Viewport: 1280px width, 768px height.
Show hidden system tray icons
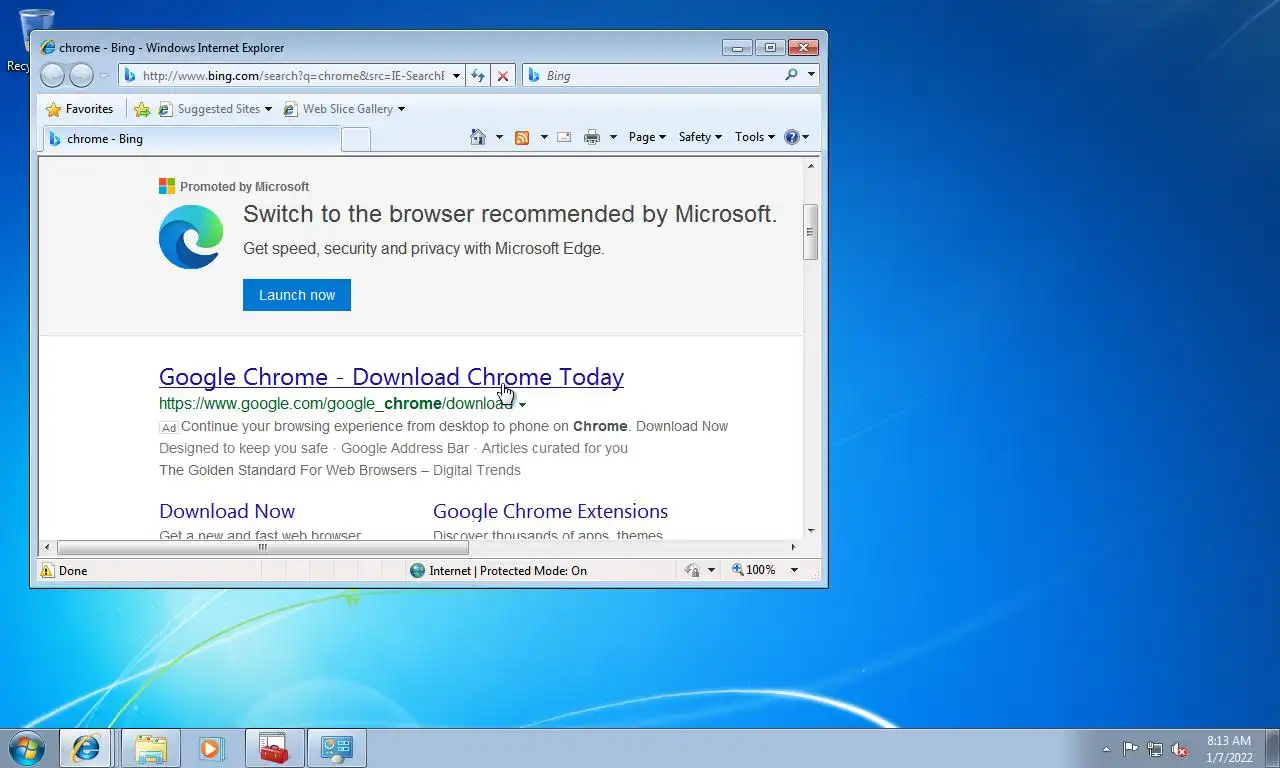pyautogui.click(x=1106, y=749)
